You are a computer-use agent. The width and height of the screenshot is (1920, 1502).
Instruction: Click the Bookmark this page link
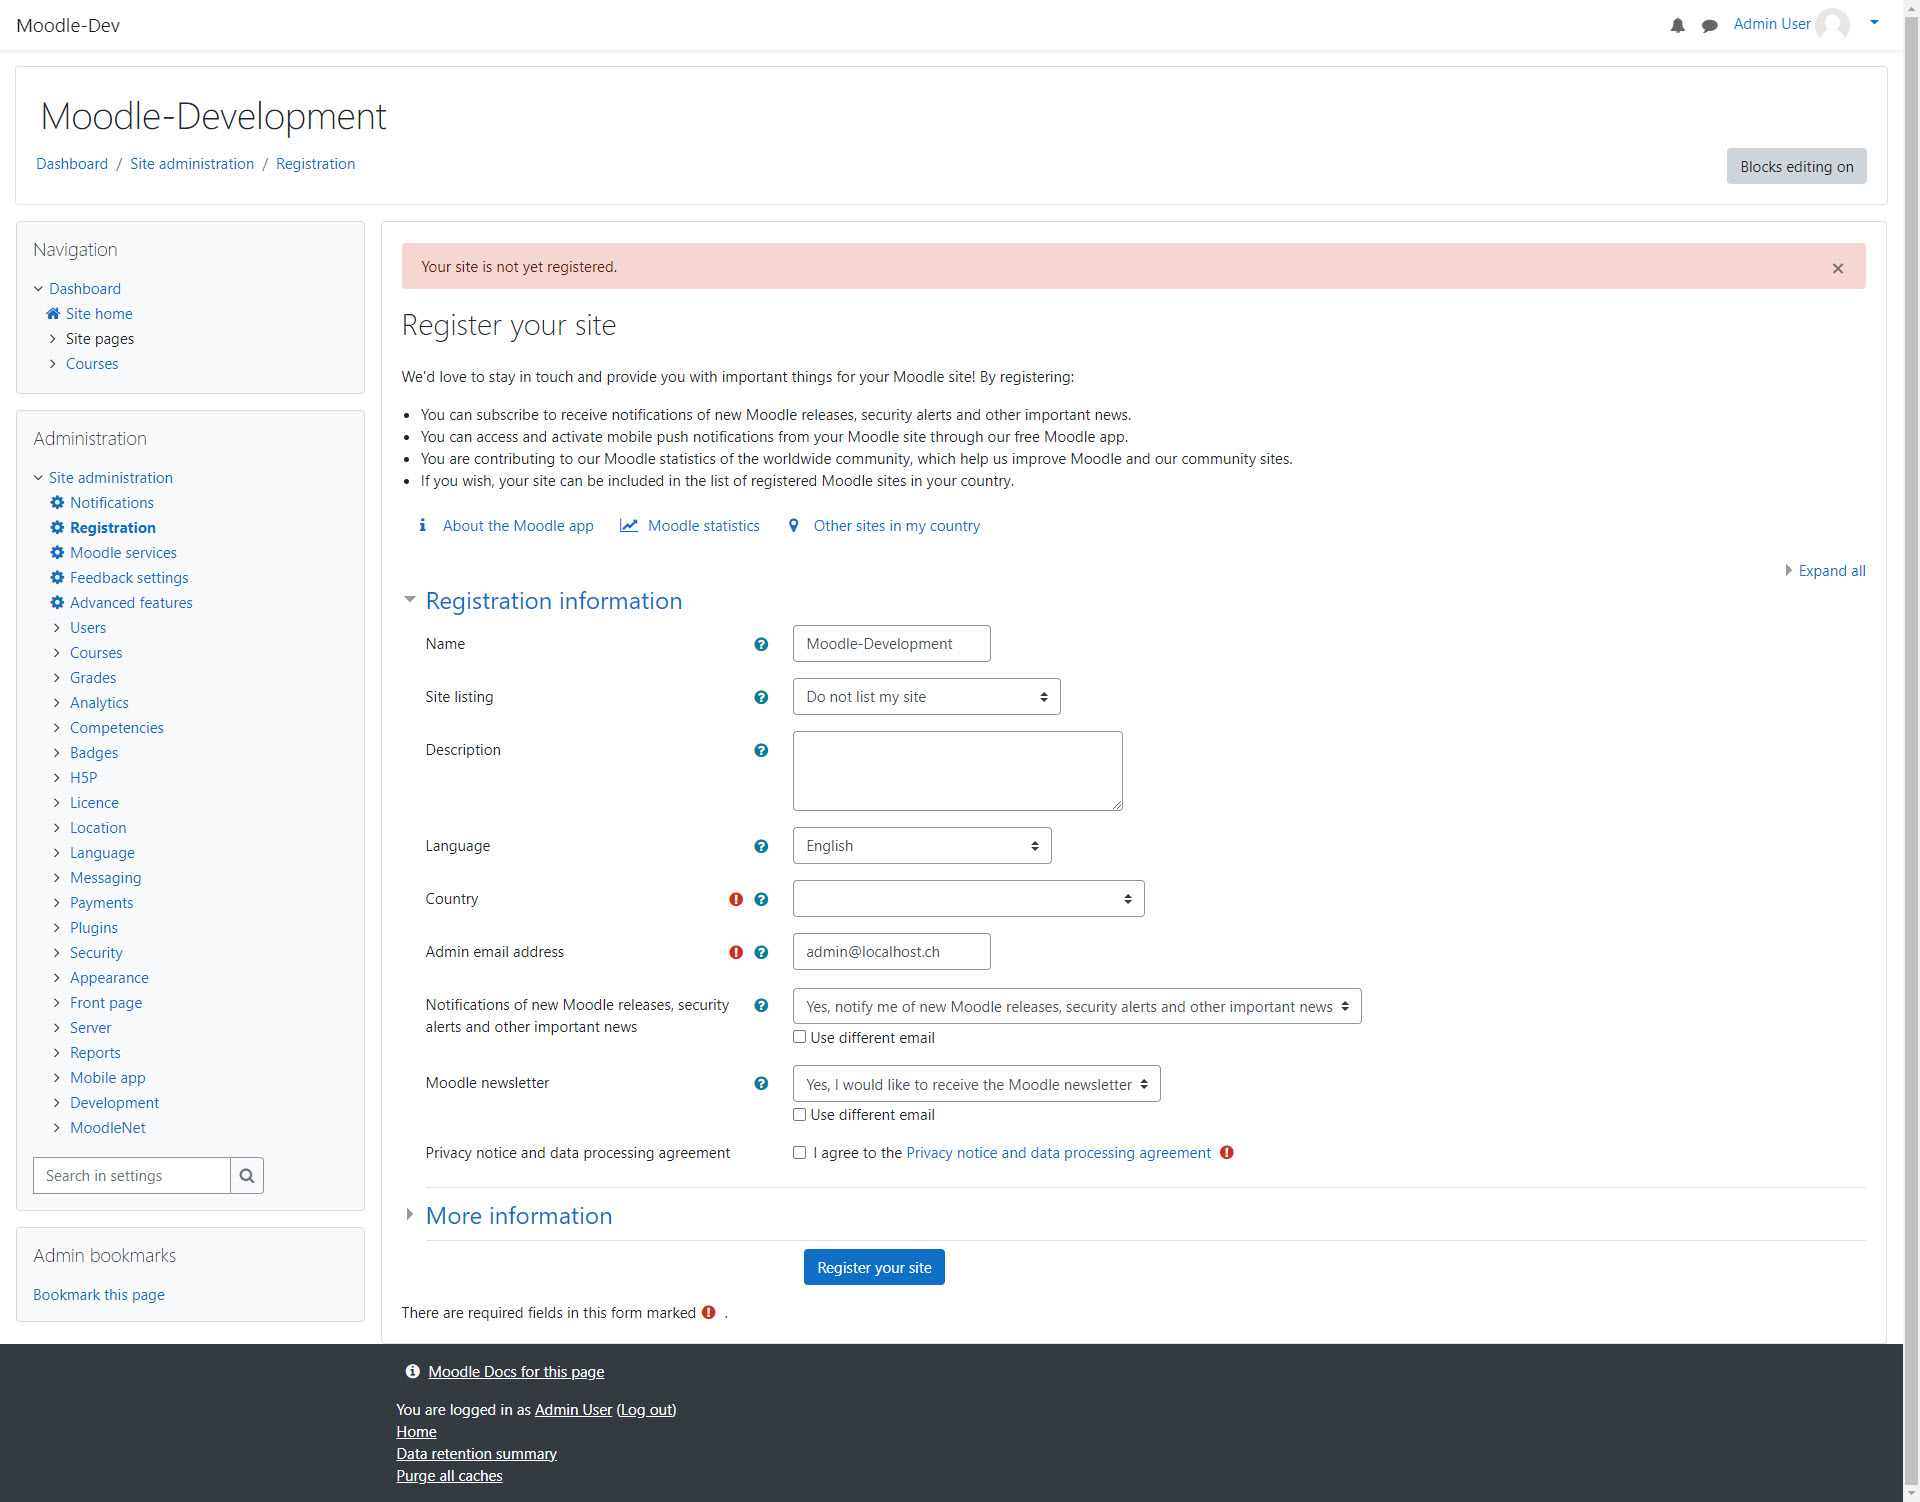[99, 1295]
